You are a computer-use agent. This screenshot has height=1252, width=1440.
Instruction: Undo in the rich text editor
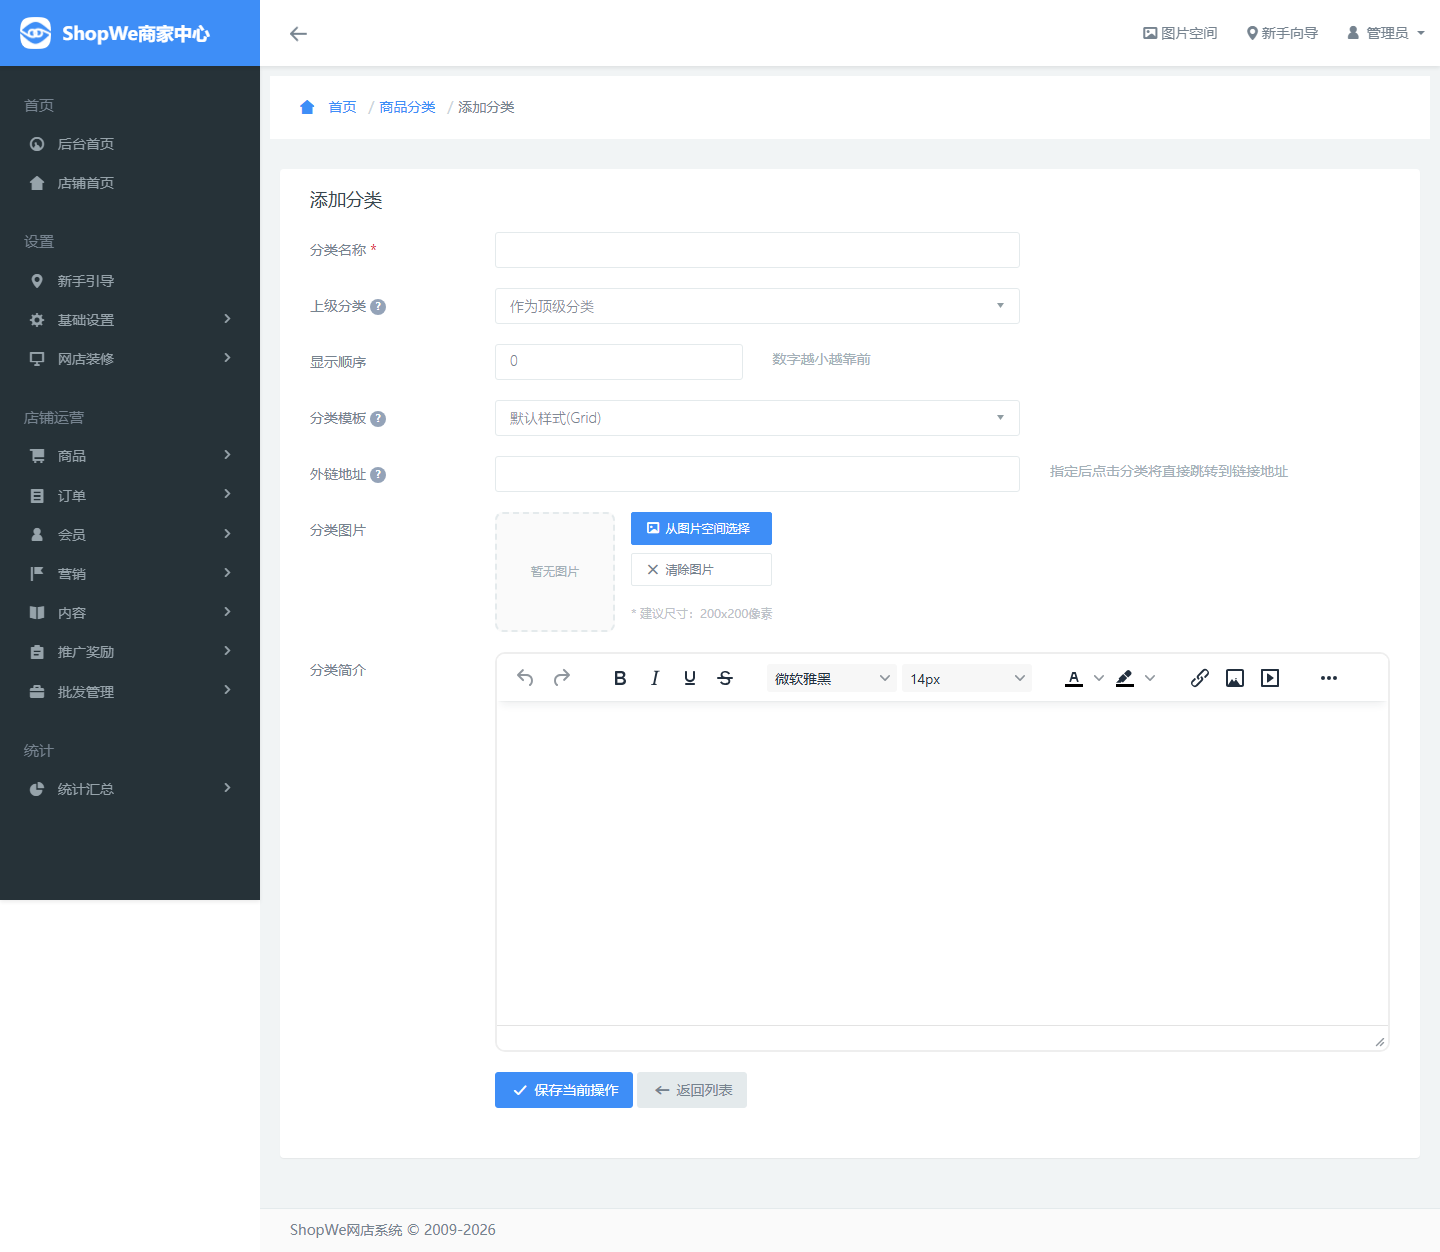[x=525, y=678]
